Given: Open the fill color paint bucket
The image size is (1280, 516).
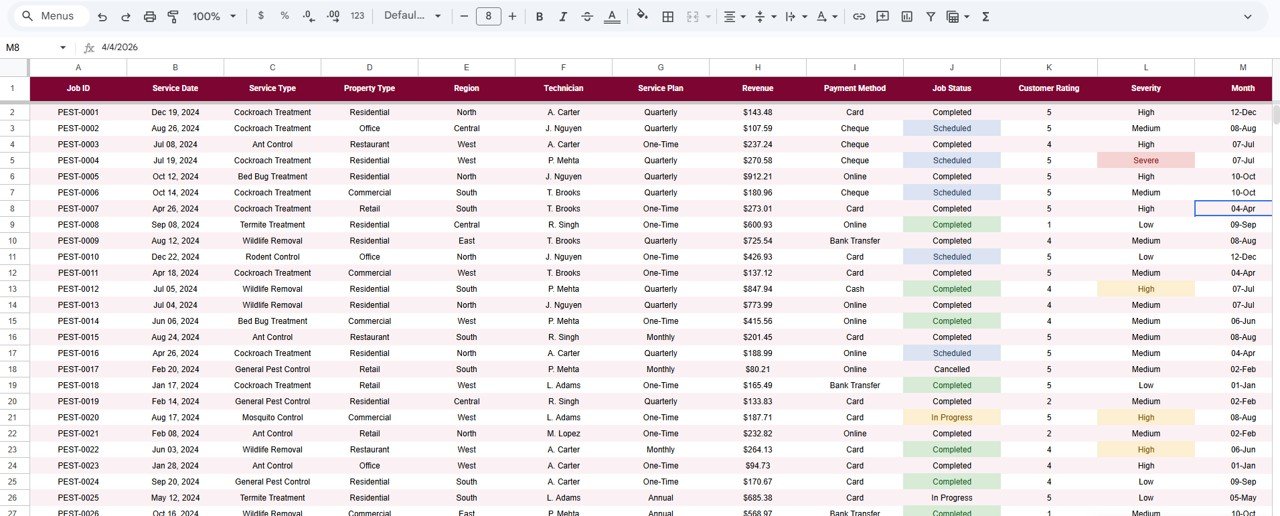Looking at the screenshot, I should pos(642,17).
